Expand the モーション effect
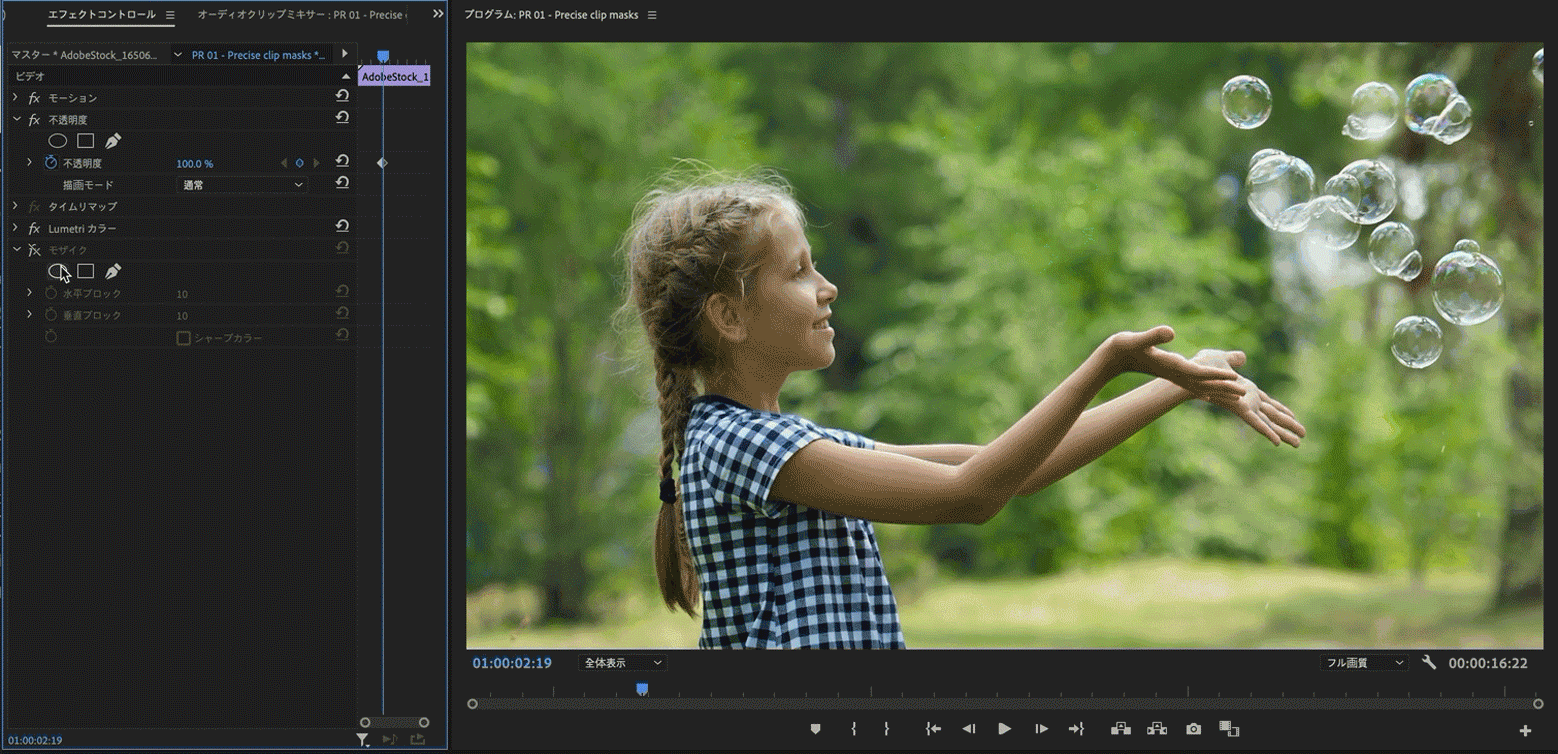1558x754 pixels. point(15,97)
